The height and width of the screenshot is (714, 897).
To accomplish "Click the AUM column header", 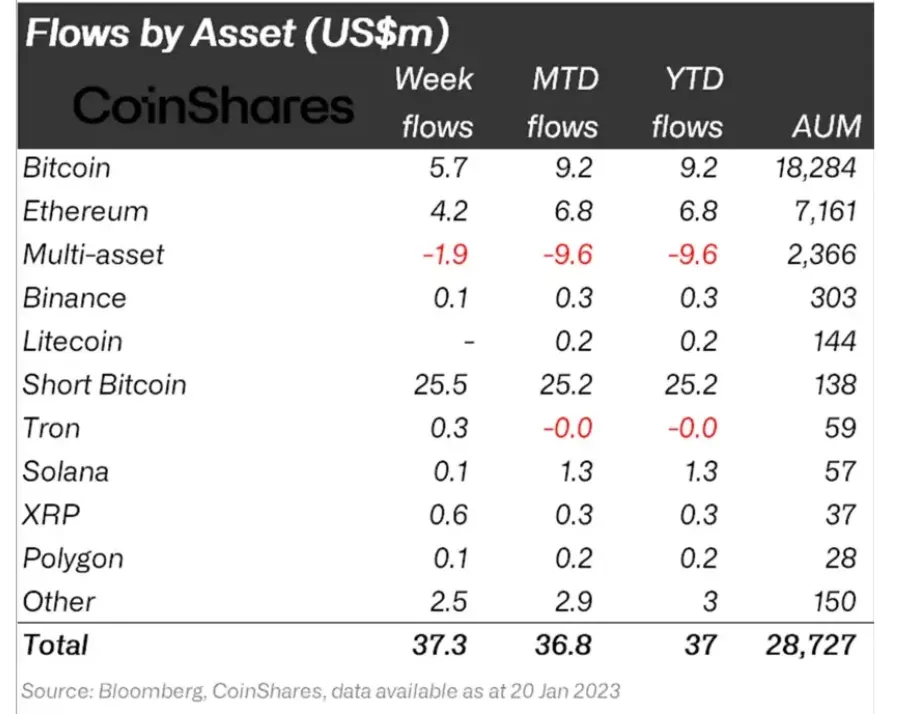I will 824,127.
